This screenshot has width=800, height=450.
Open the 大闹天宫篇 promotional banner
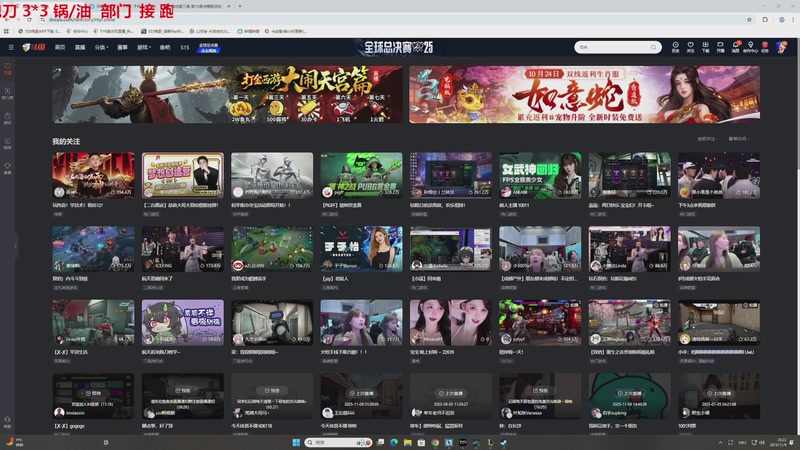pos(227,94)
